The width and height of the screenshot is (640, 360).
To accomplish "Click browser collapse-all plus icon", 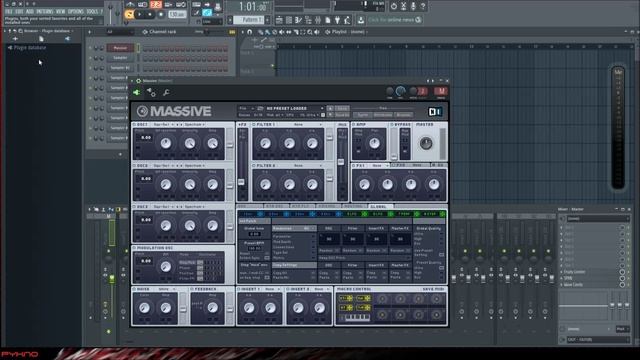I will point(15,39).
